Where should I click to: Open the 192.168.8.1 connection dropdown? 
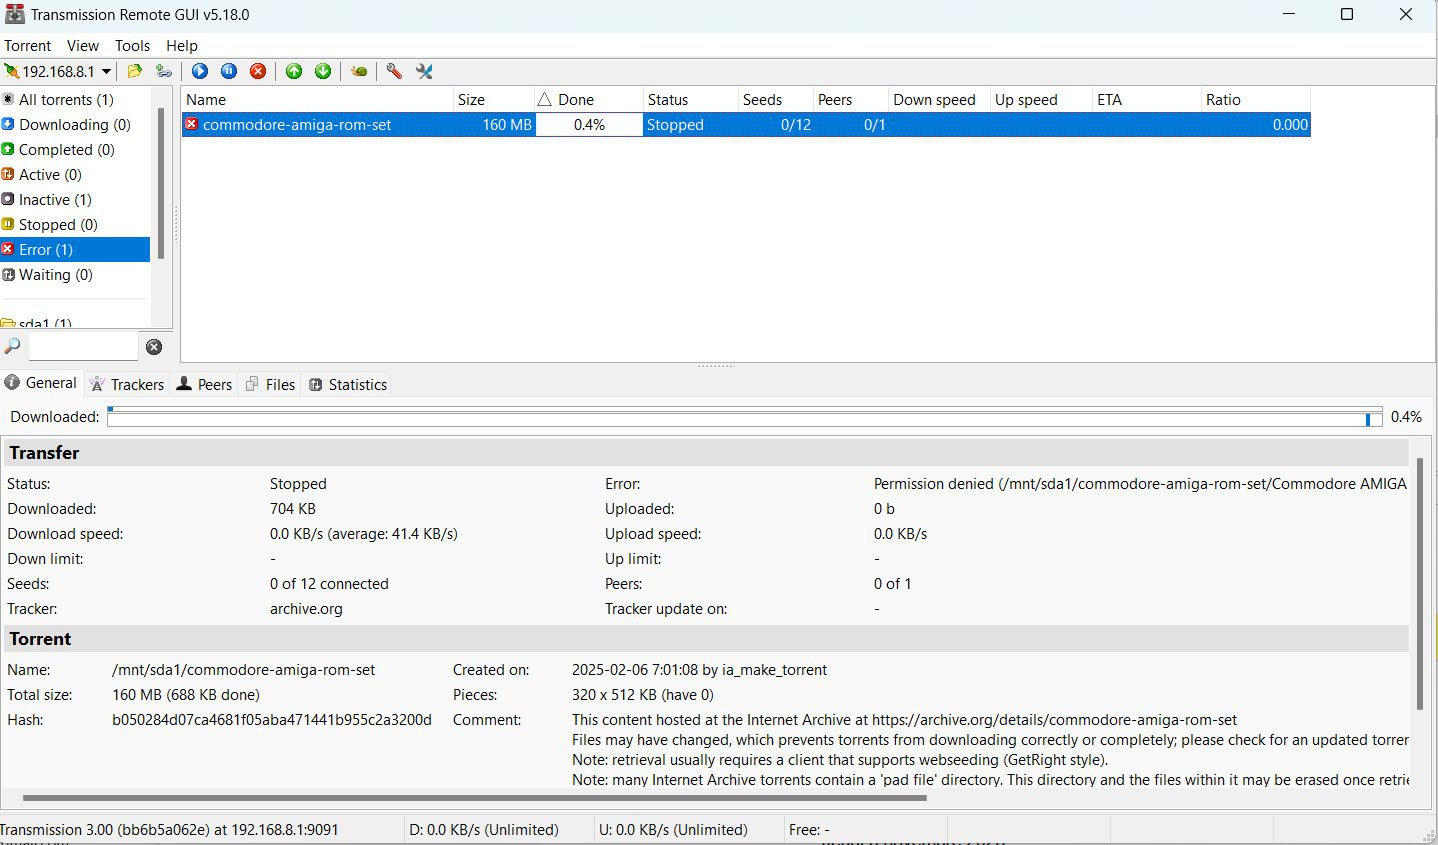[x=106, y=72]
